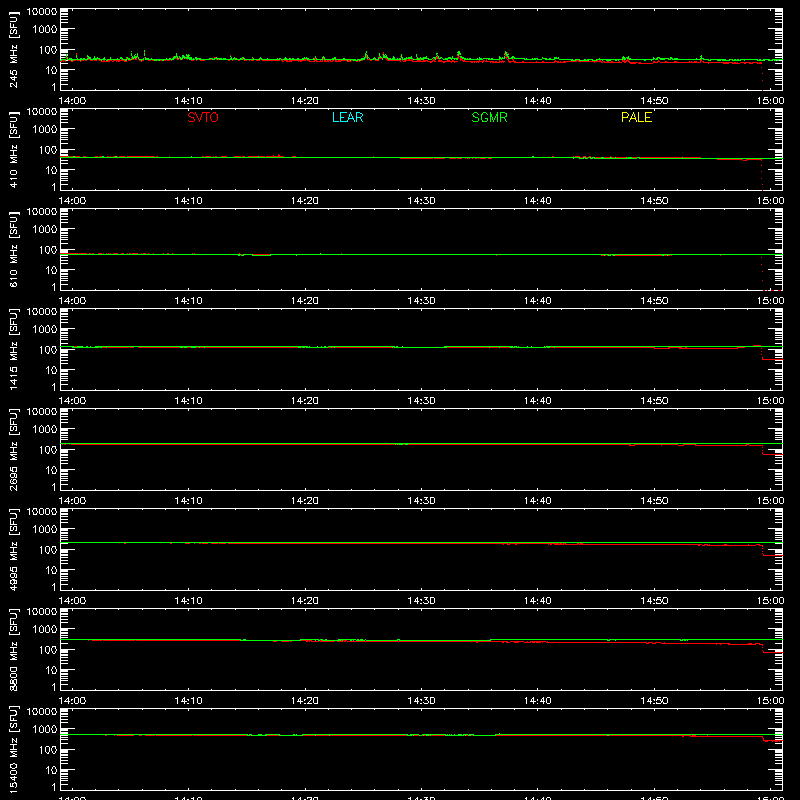
Task: Click the 1000 y-axis value on 15400 MHz plot
Action: [x=45, y=730]
